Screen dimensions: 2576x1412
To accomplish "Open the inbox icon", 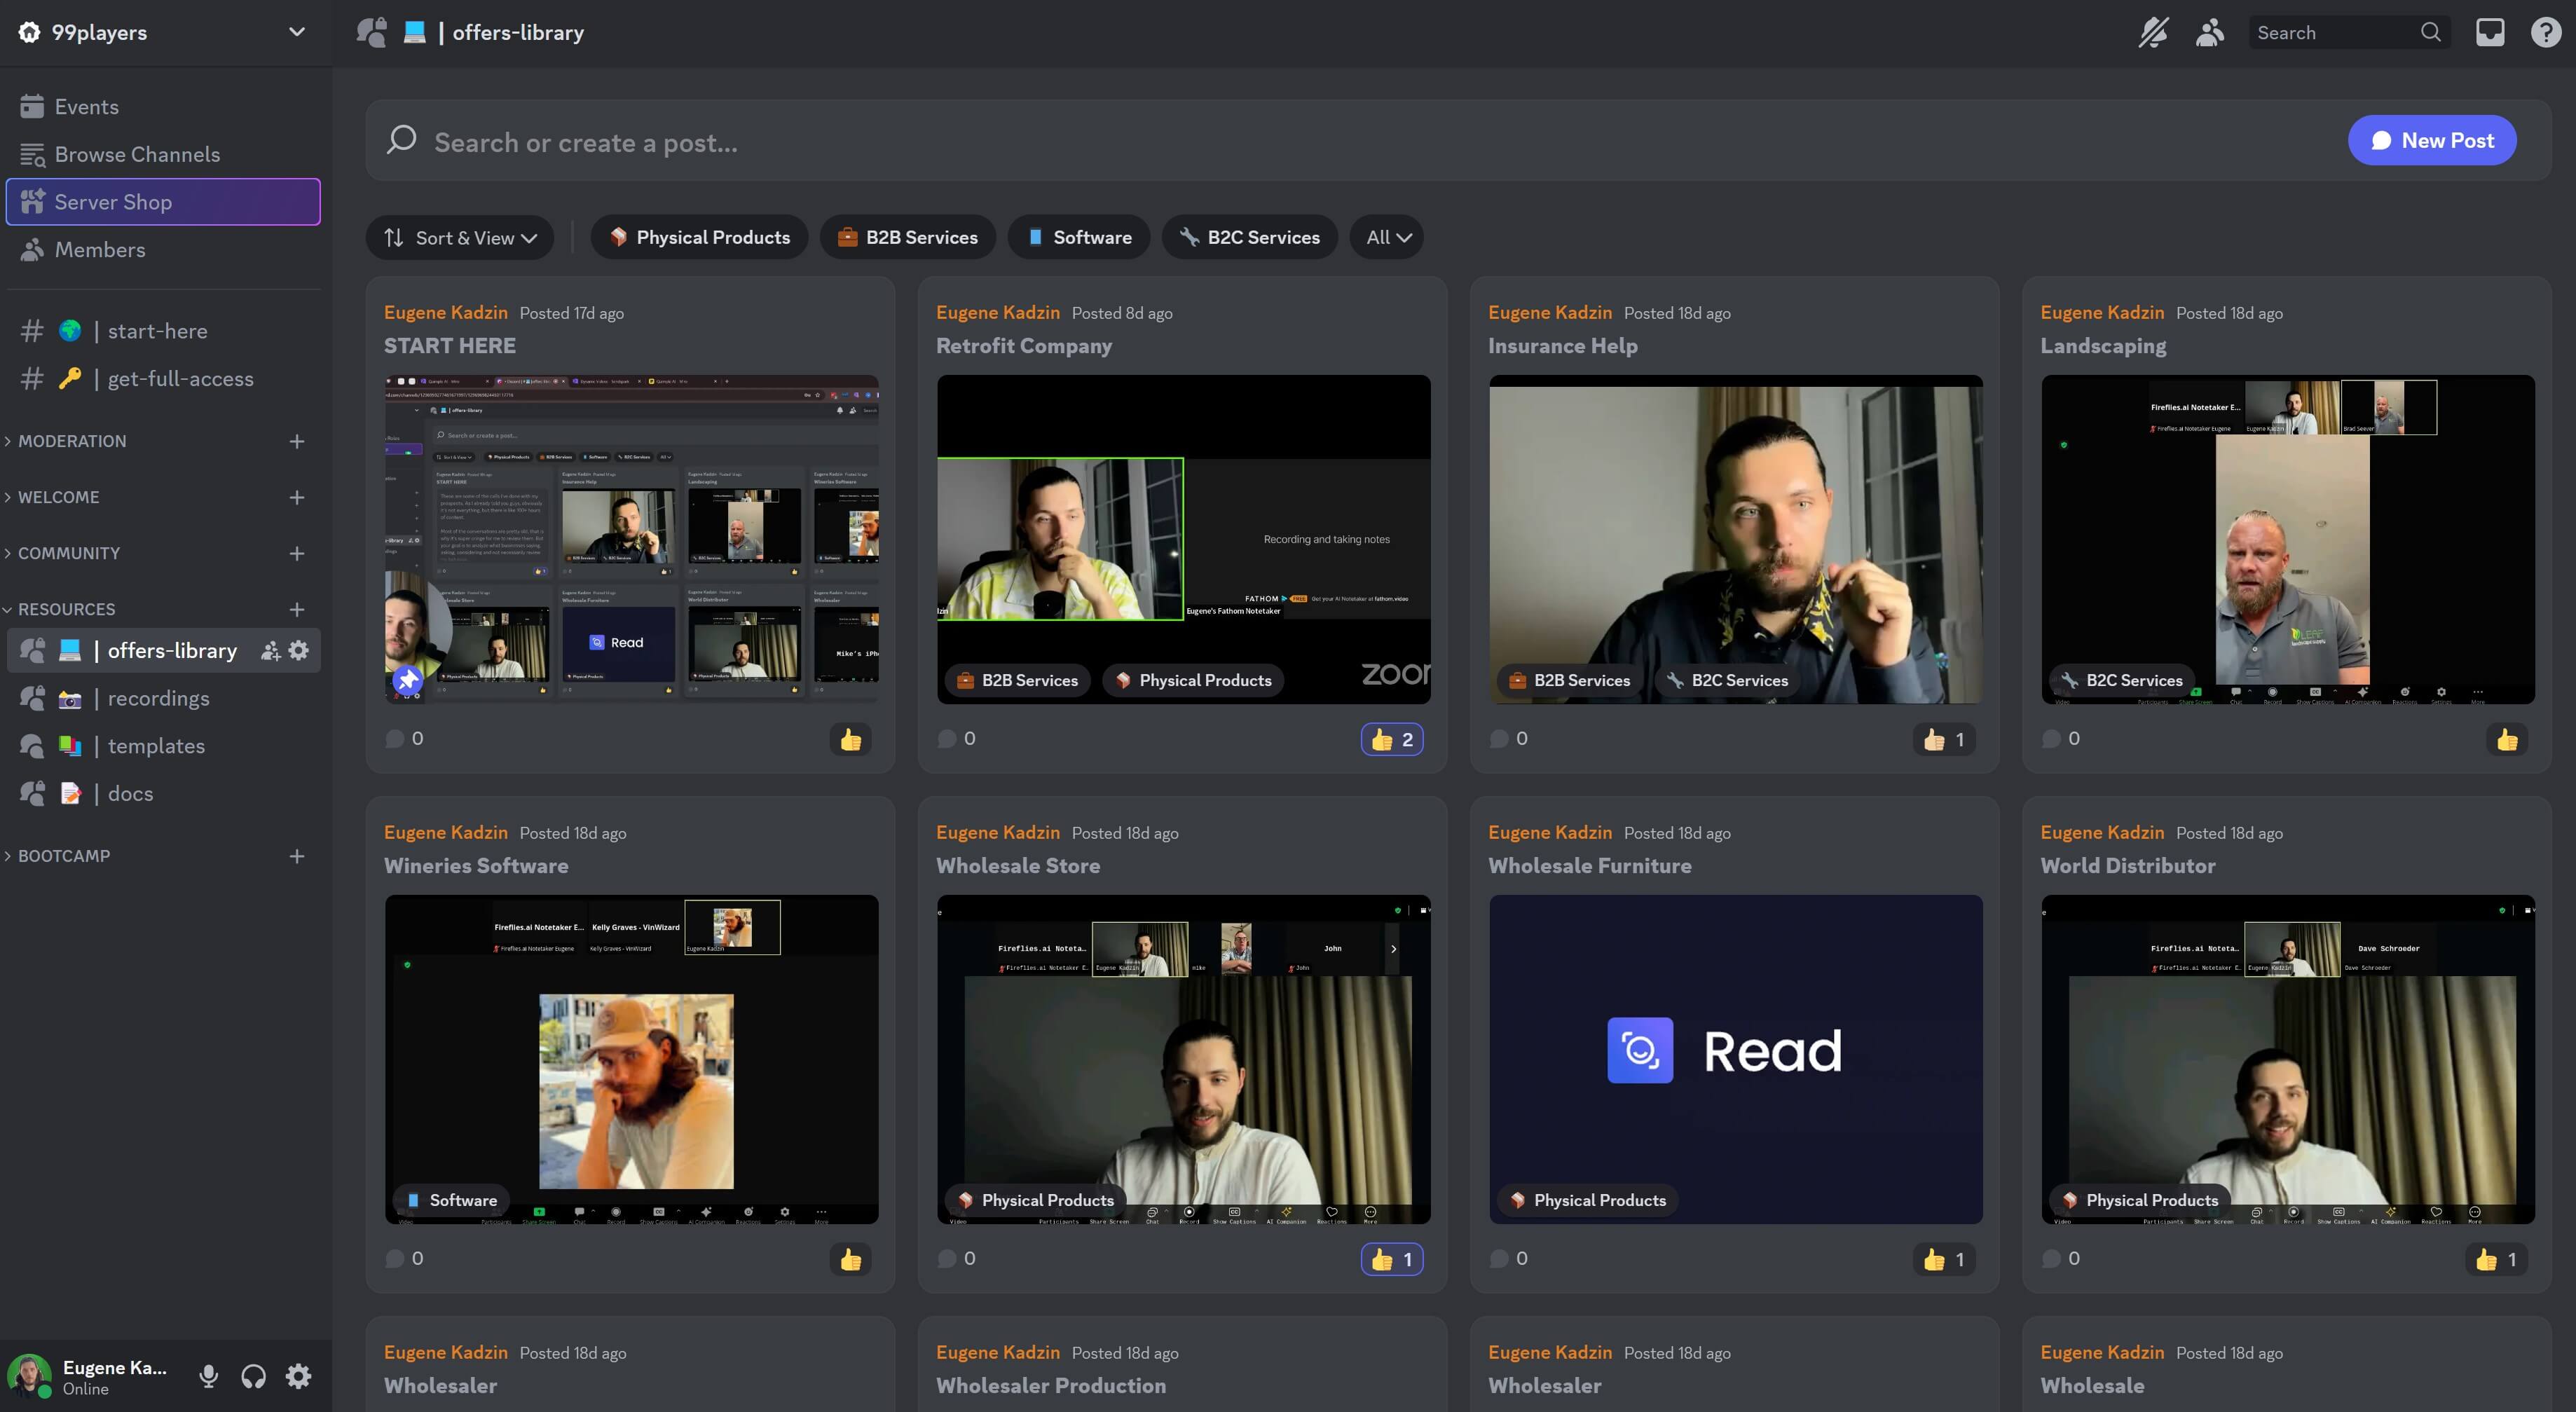I will point(2490,32).
